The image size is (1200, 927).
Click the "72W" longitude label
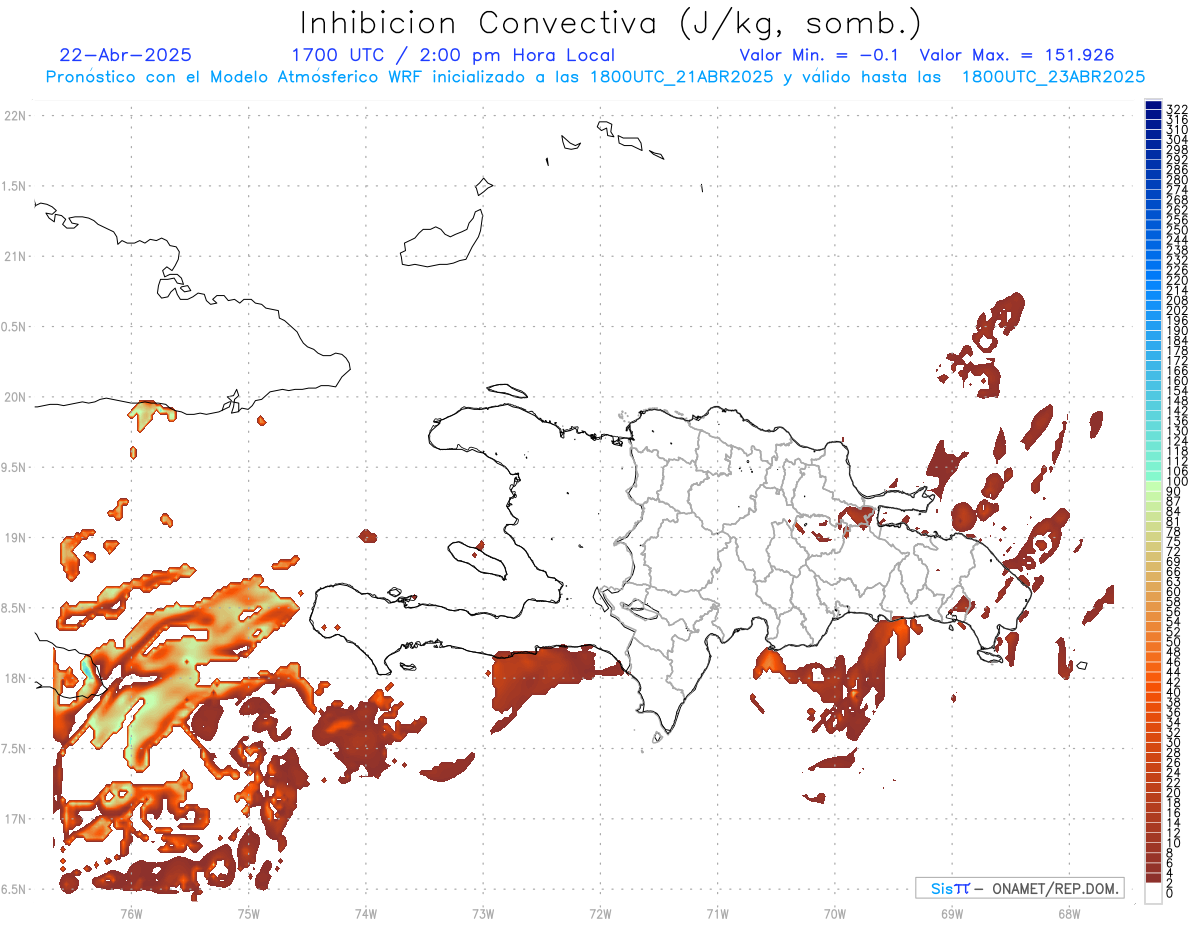point(600,913)
